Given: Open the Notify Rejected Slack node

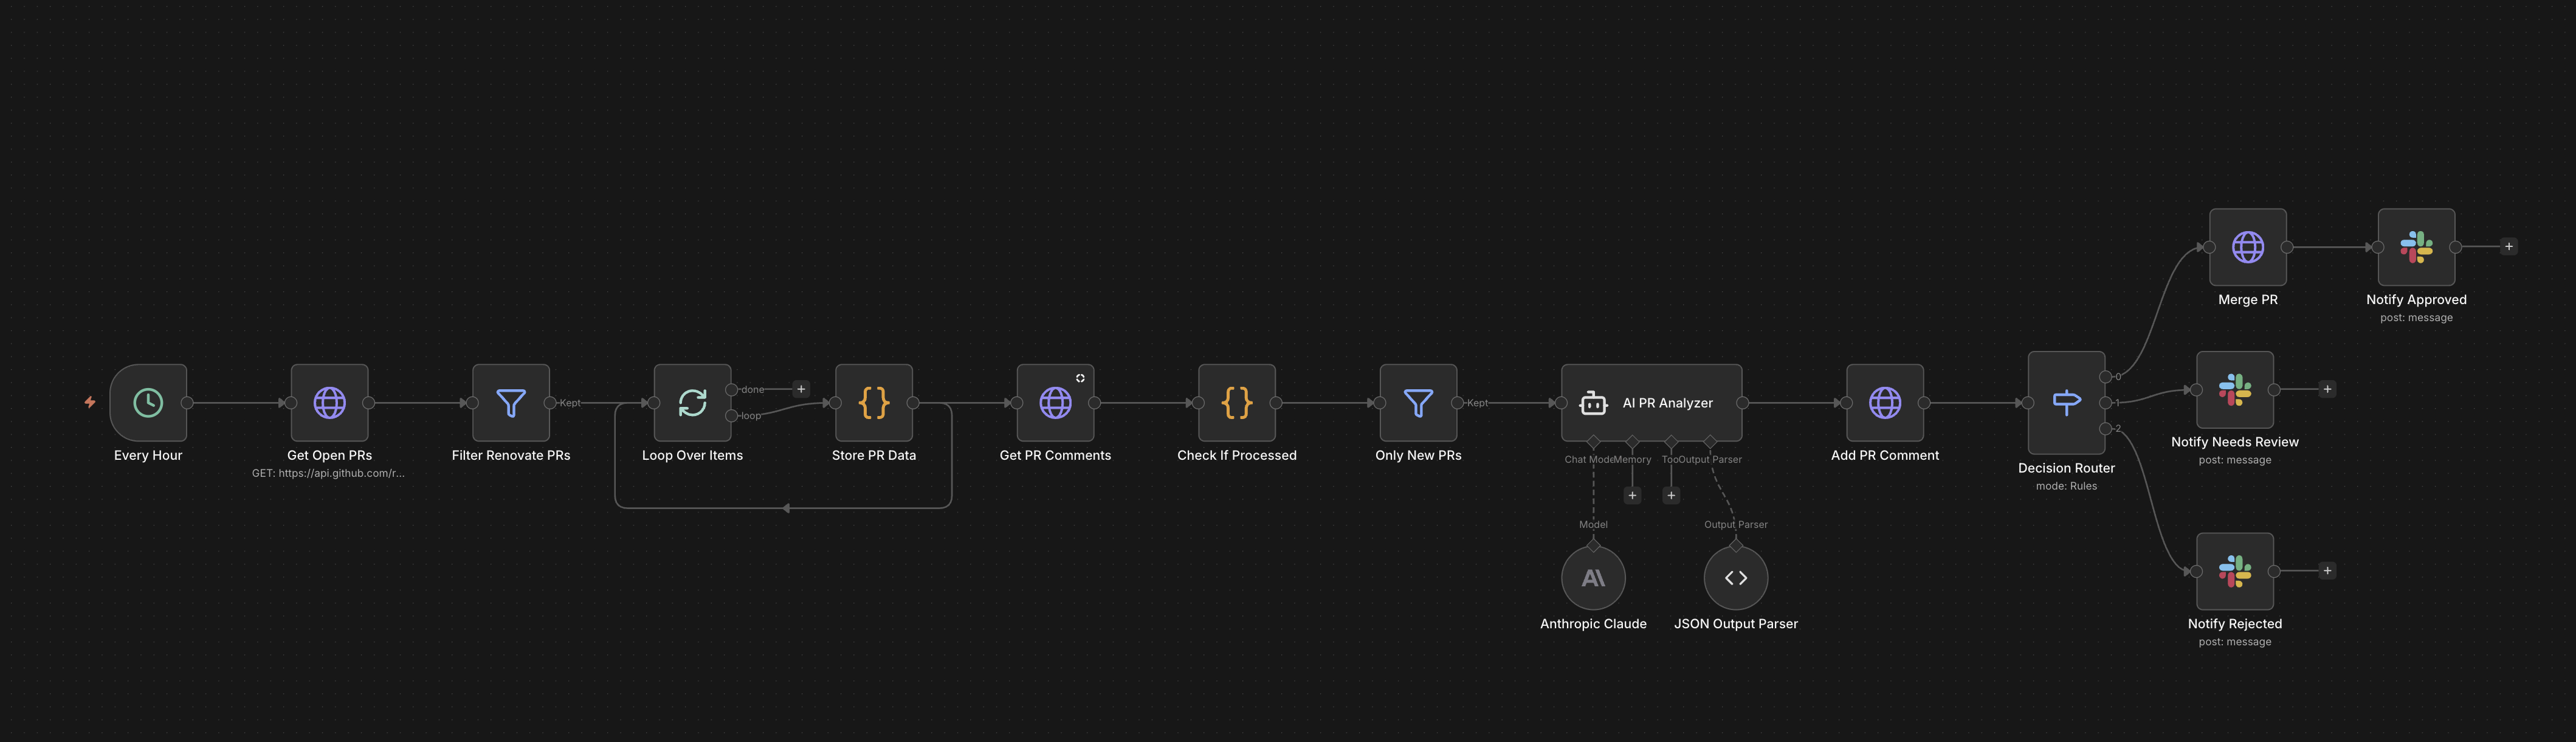Looking at the screenshot, I should click(2234, 571).
